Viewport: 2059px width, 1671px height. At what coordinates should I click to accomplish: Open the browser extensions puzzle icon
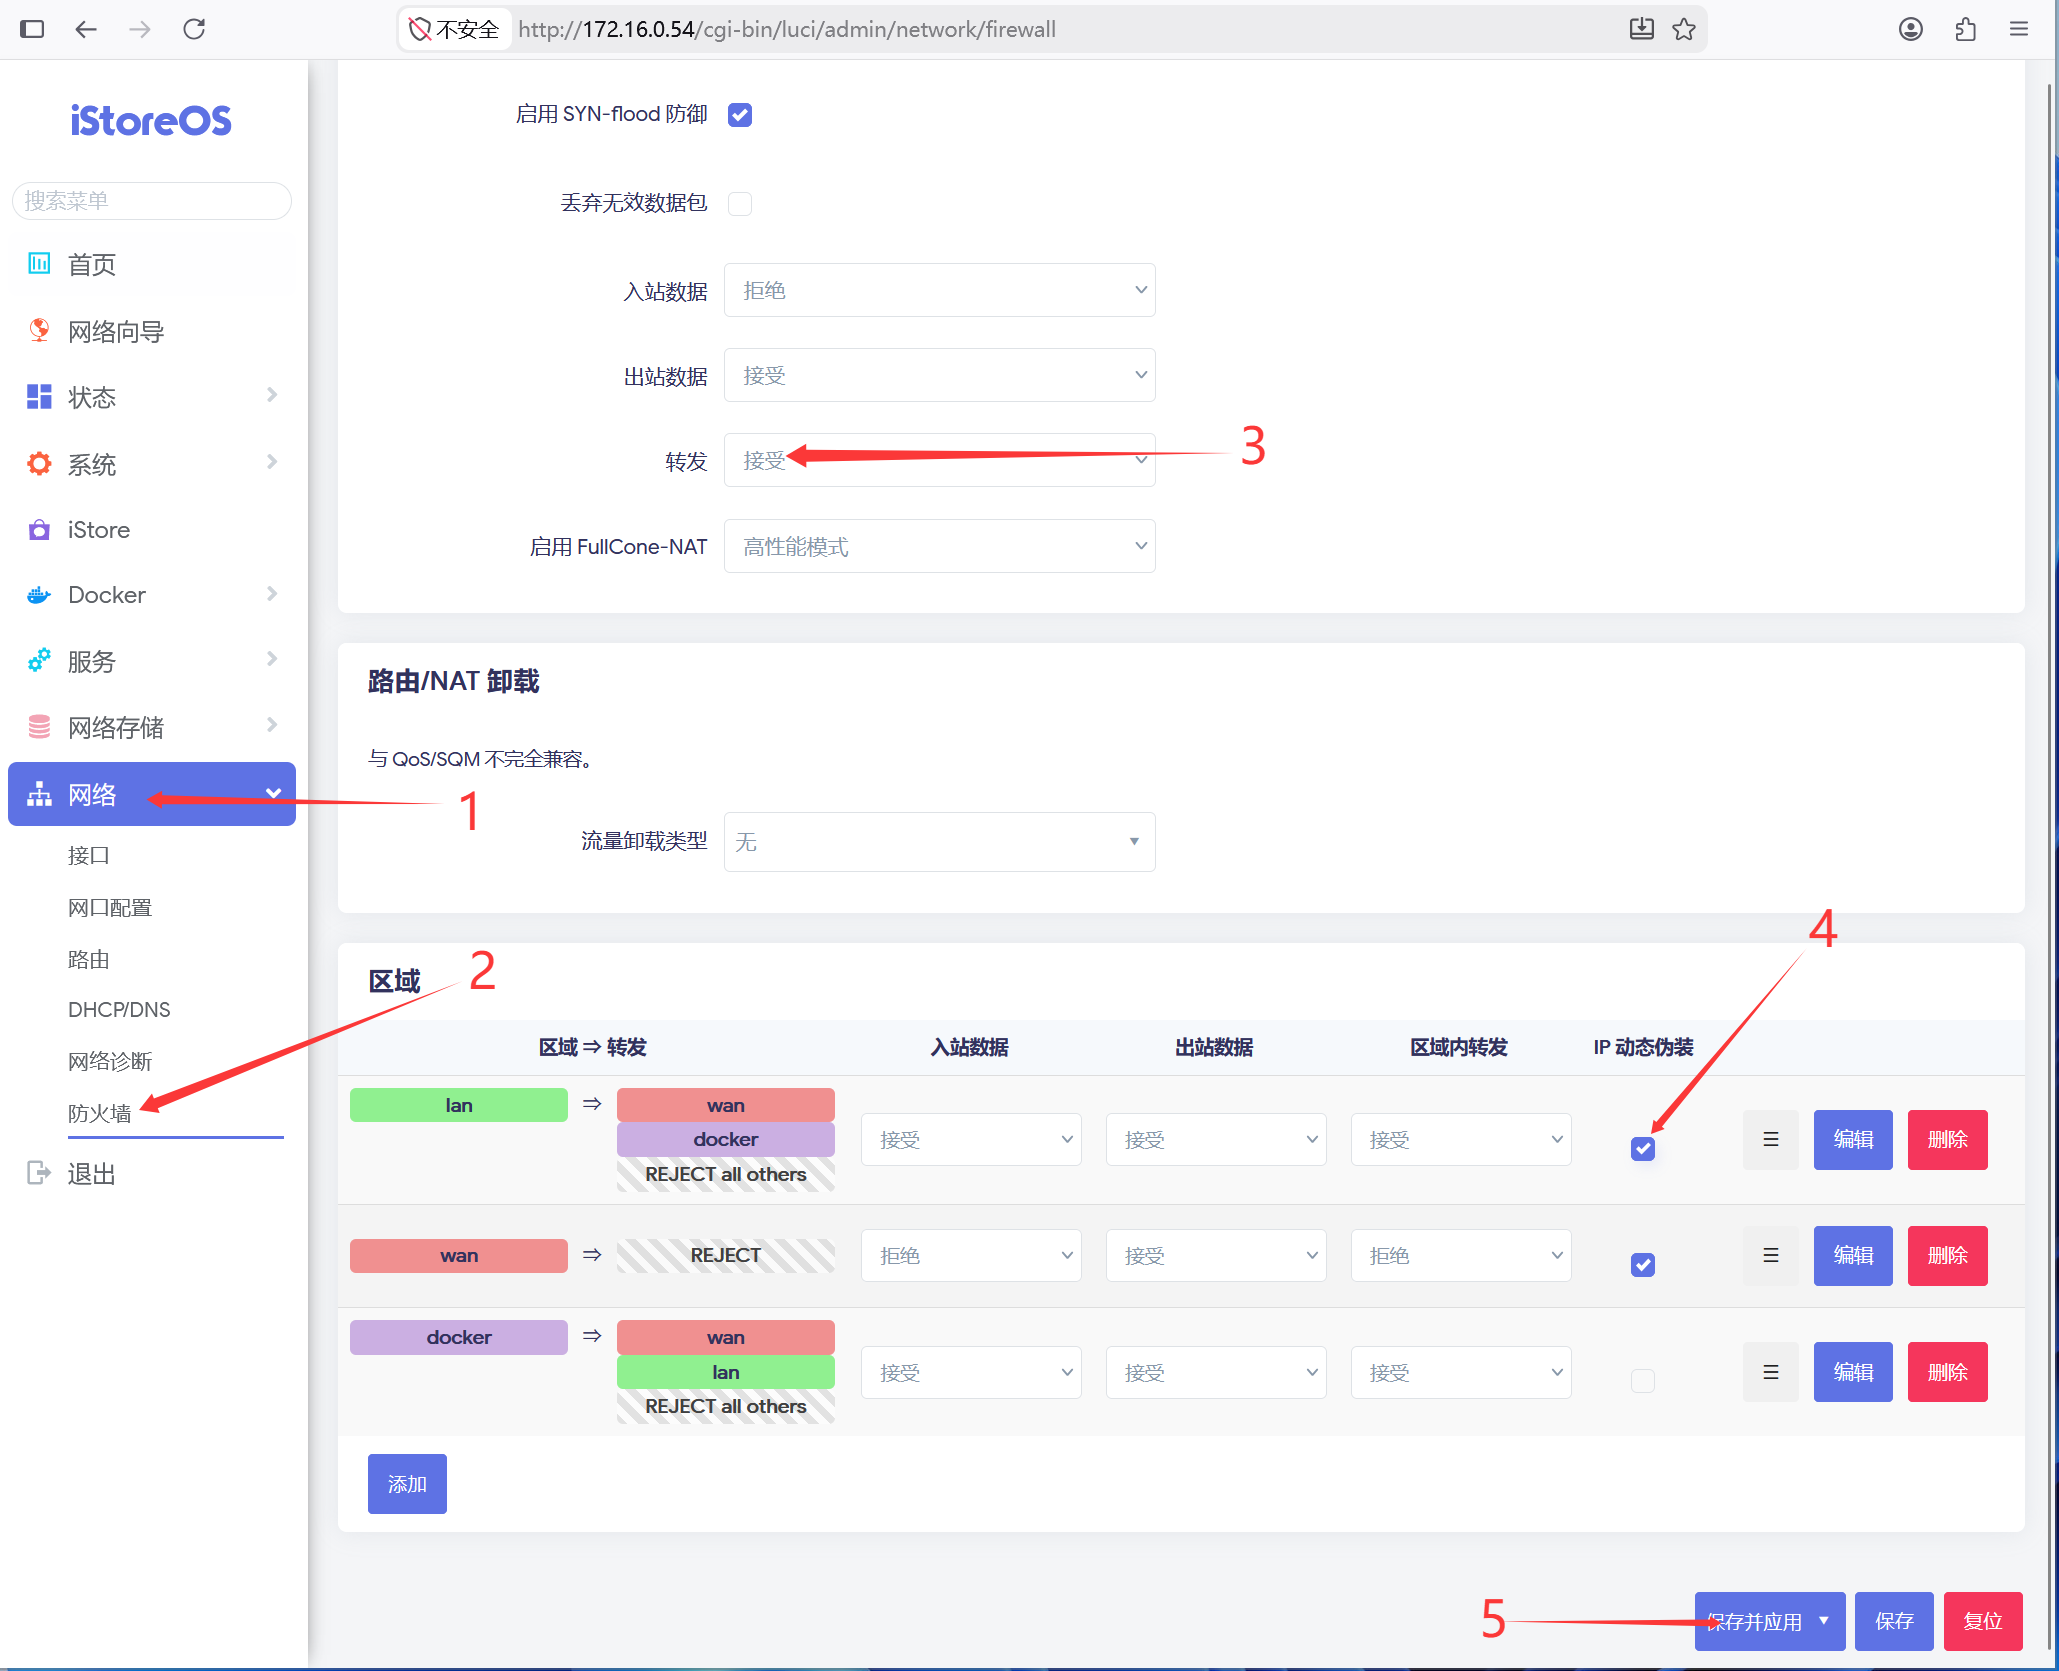[x=1965, y=29]
